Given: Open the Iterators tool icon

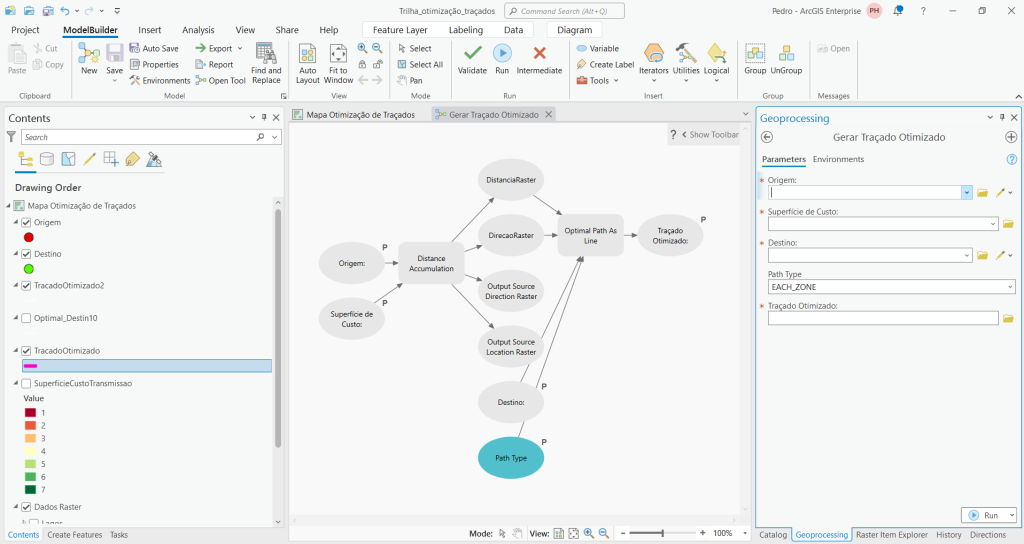Looking at the screenshot, I should 653,58.
